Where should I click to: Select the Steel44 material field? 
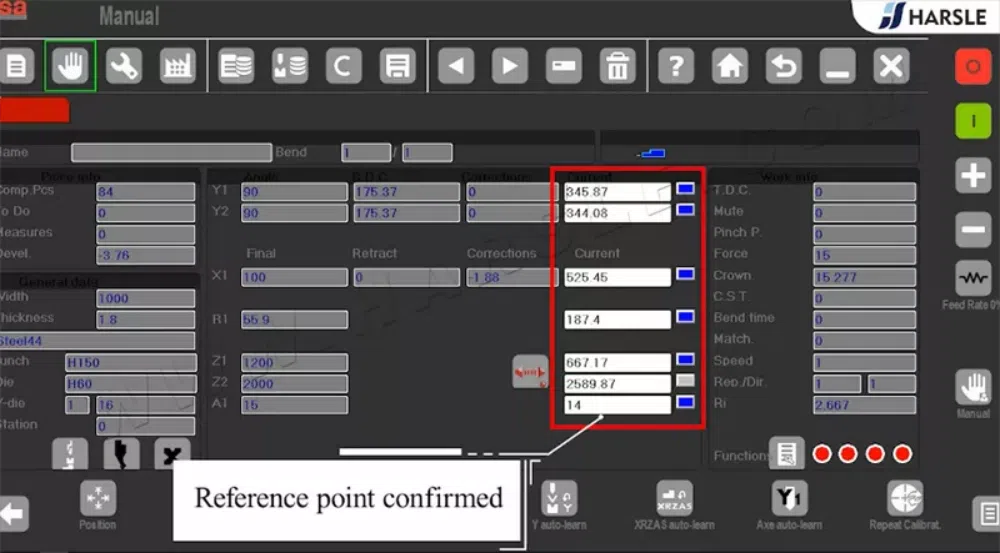pyautogui.click(x=97, y=341)
